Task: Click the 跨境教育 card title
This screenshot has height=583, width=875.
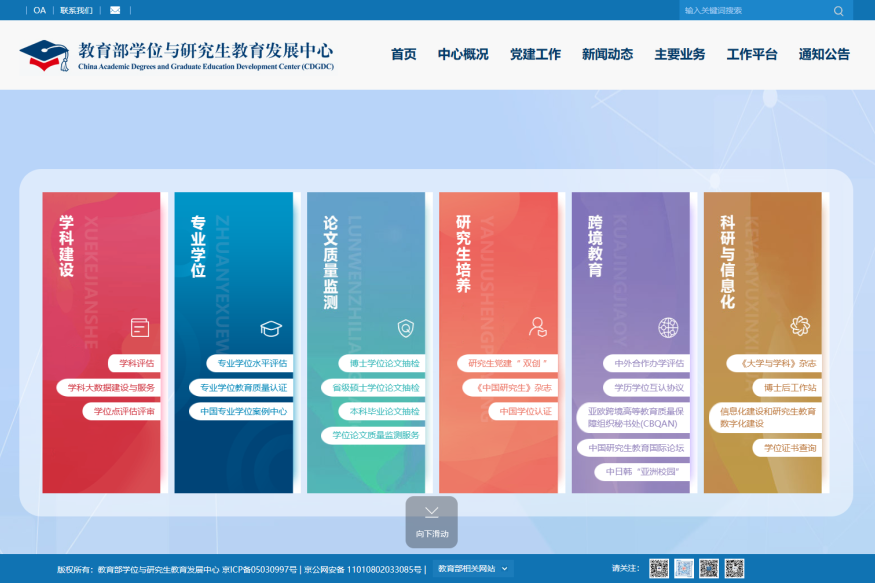Action: point(595,246)
